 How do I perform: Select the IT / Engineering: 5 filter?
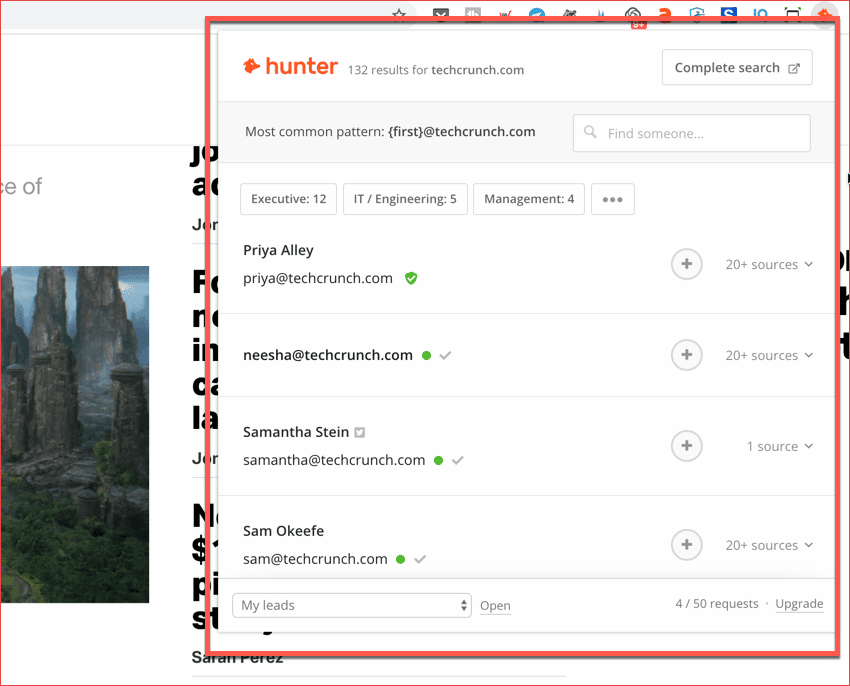click(x=405, y=199)
